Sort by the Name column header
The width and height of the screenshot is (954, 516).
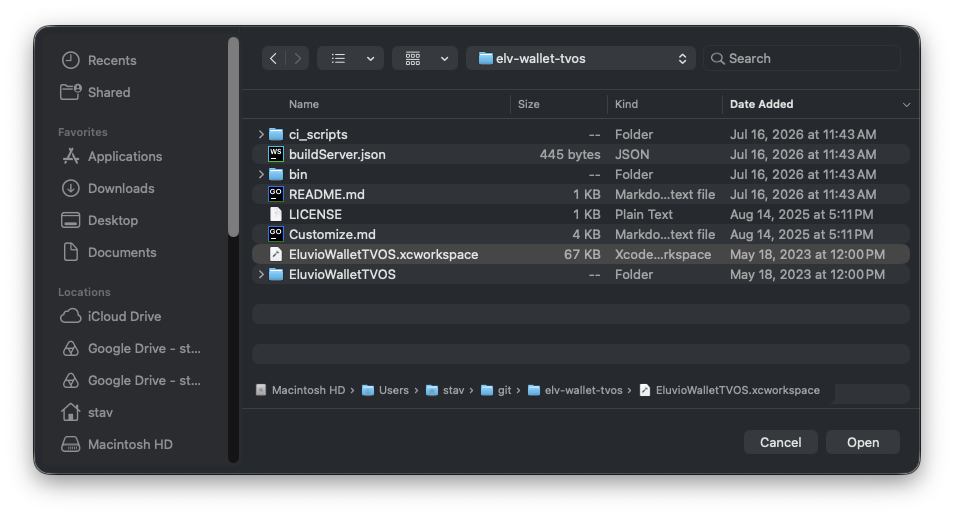pos(304,104)
